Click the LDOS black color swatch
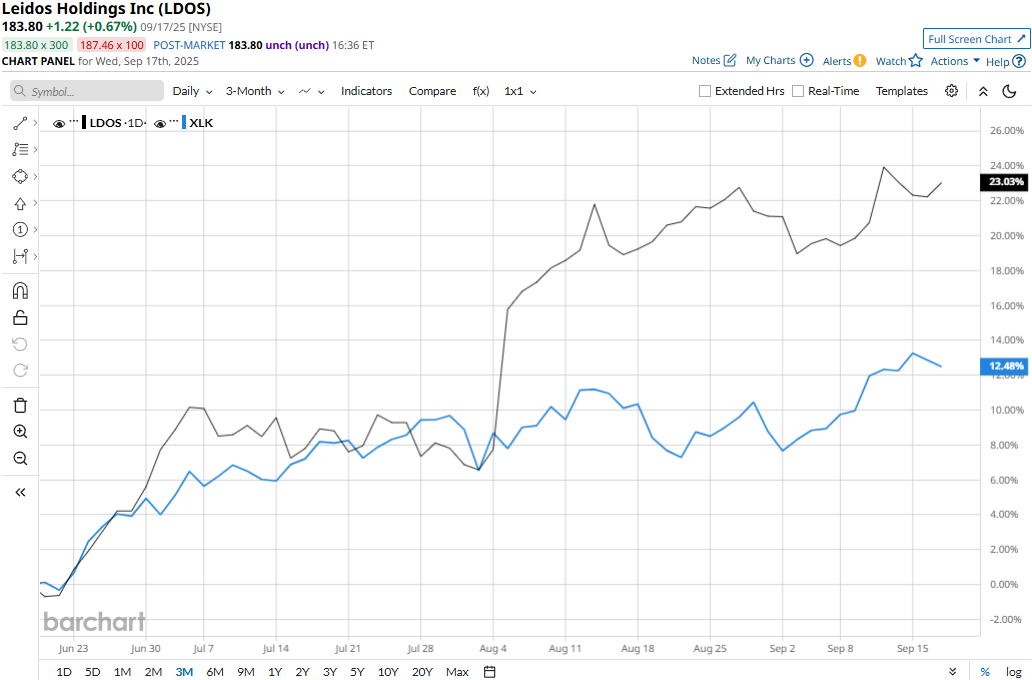 click(84, 122)
